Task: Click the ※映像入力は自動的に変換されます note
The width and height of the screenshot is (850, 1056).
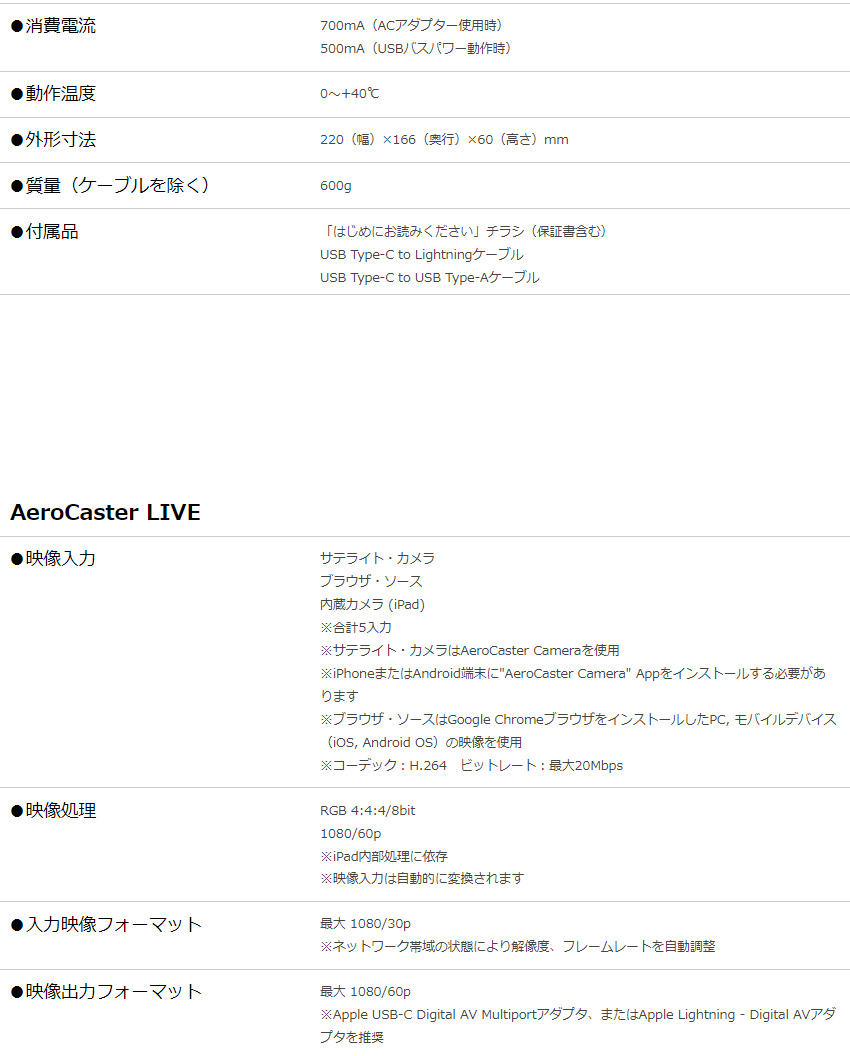Action: (x=422, y=878)
